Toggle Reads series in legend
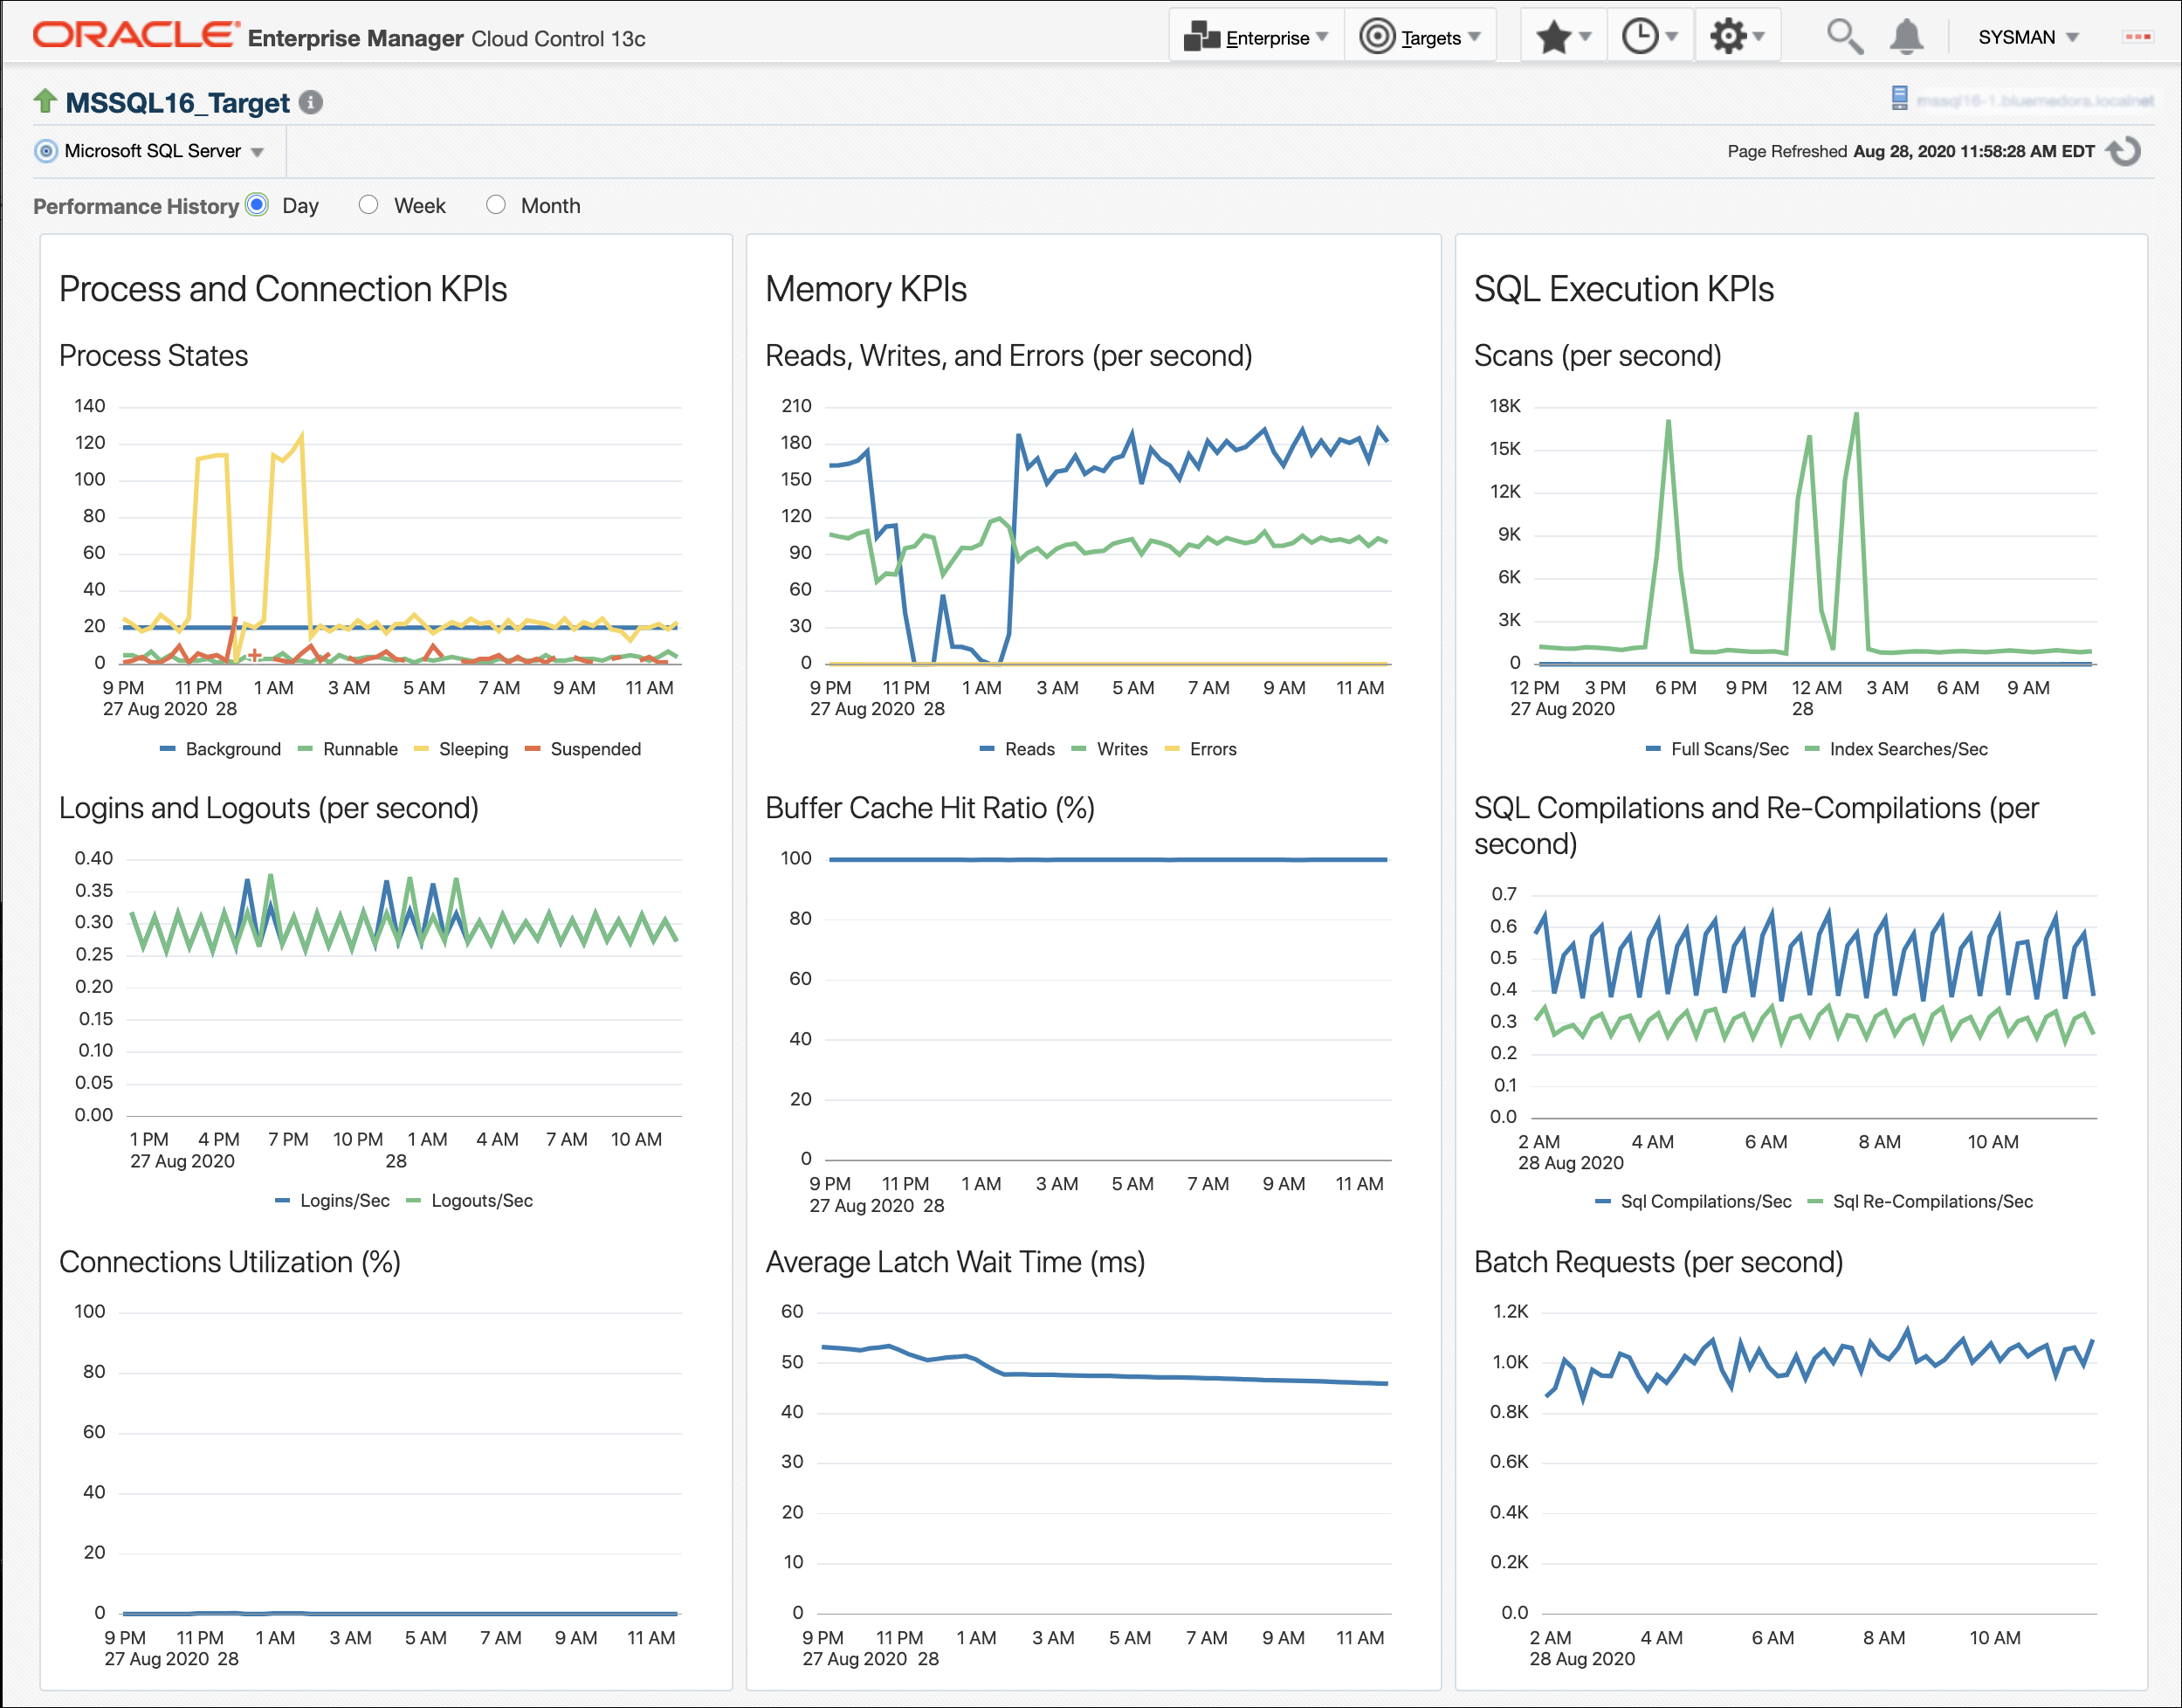 point(1017,749)
